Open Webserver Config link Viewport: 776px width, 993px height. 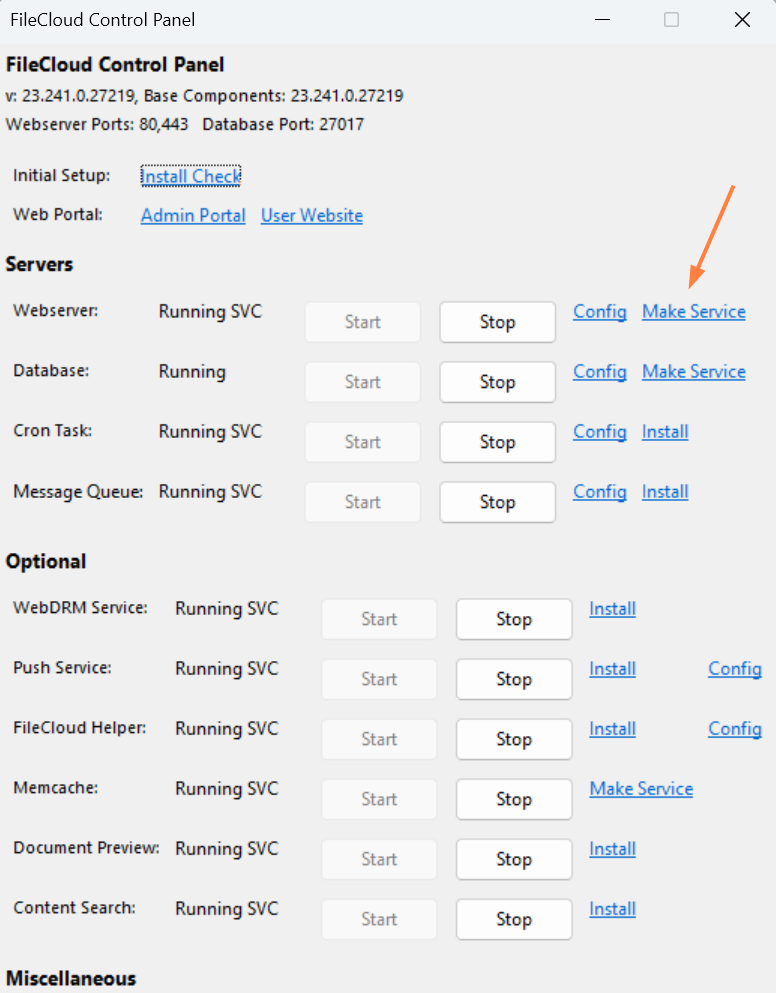coord(600,311)
